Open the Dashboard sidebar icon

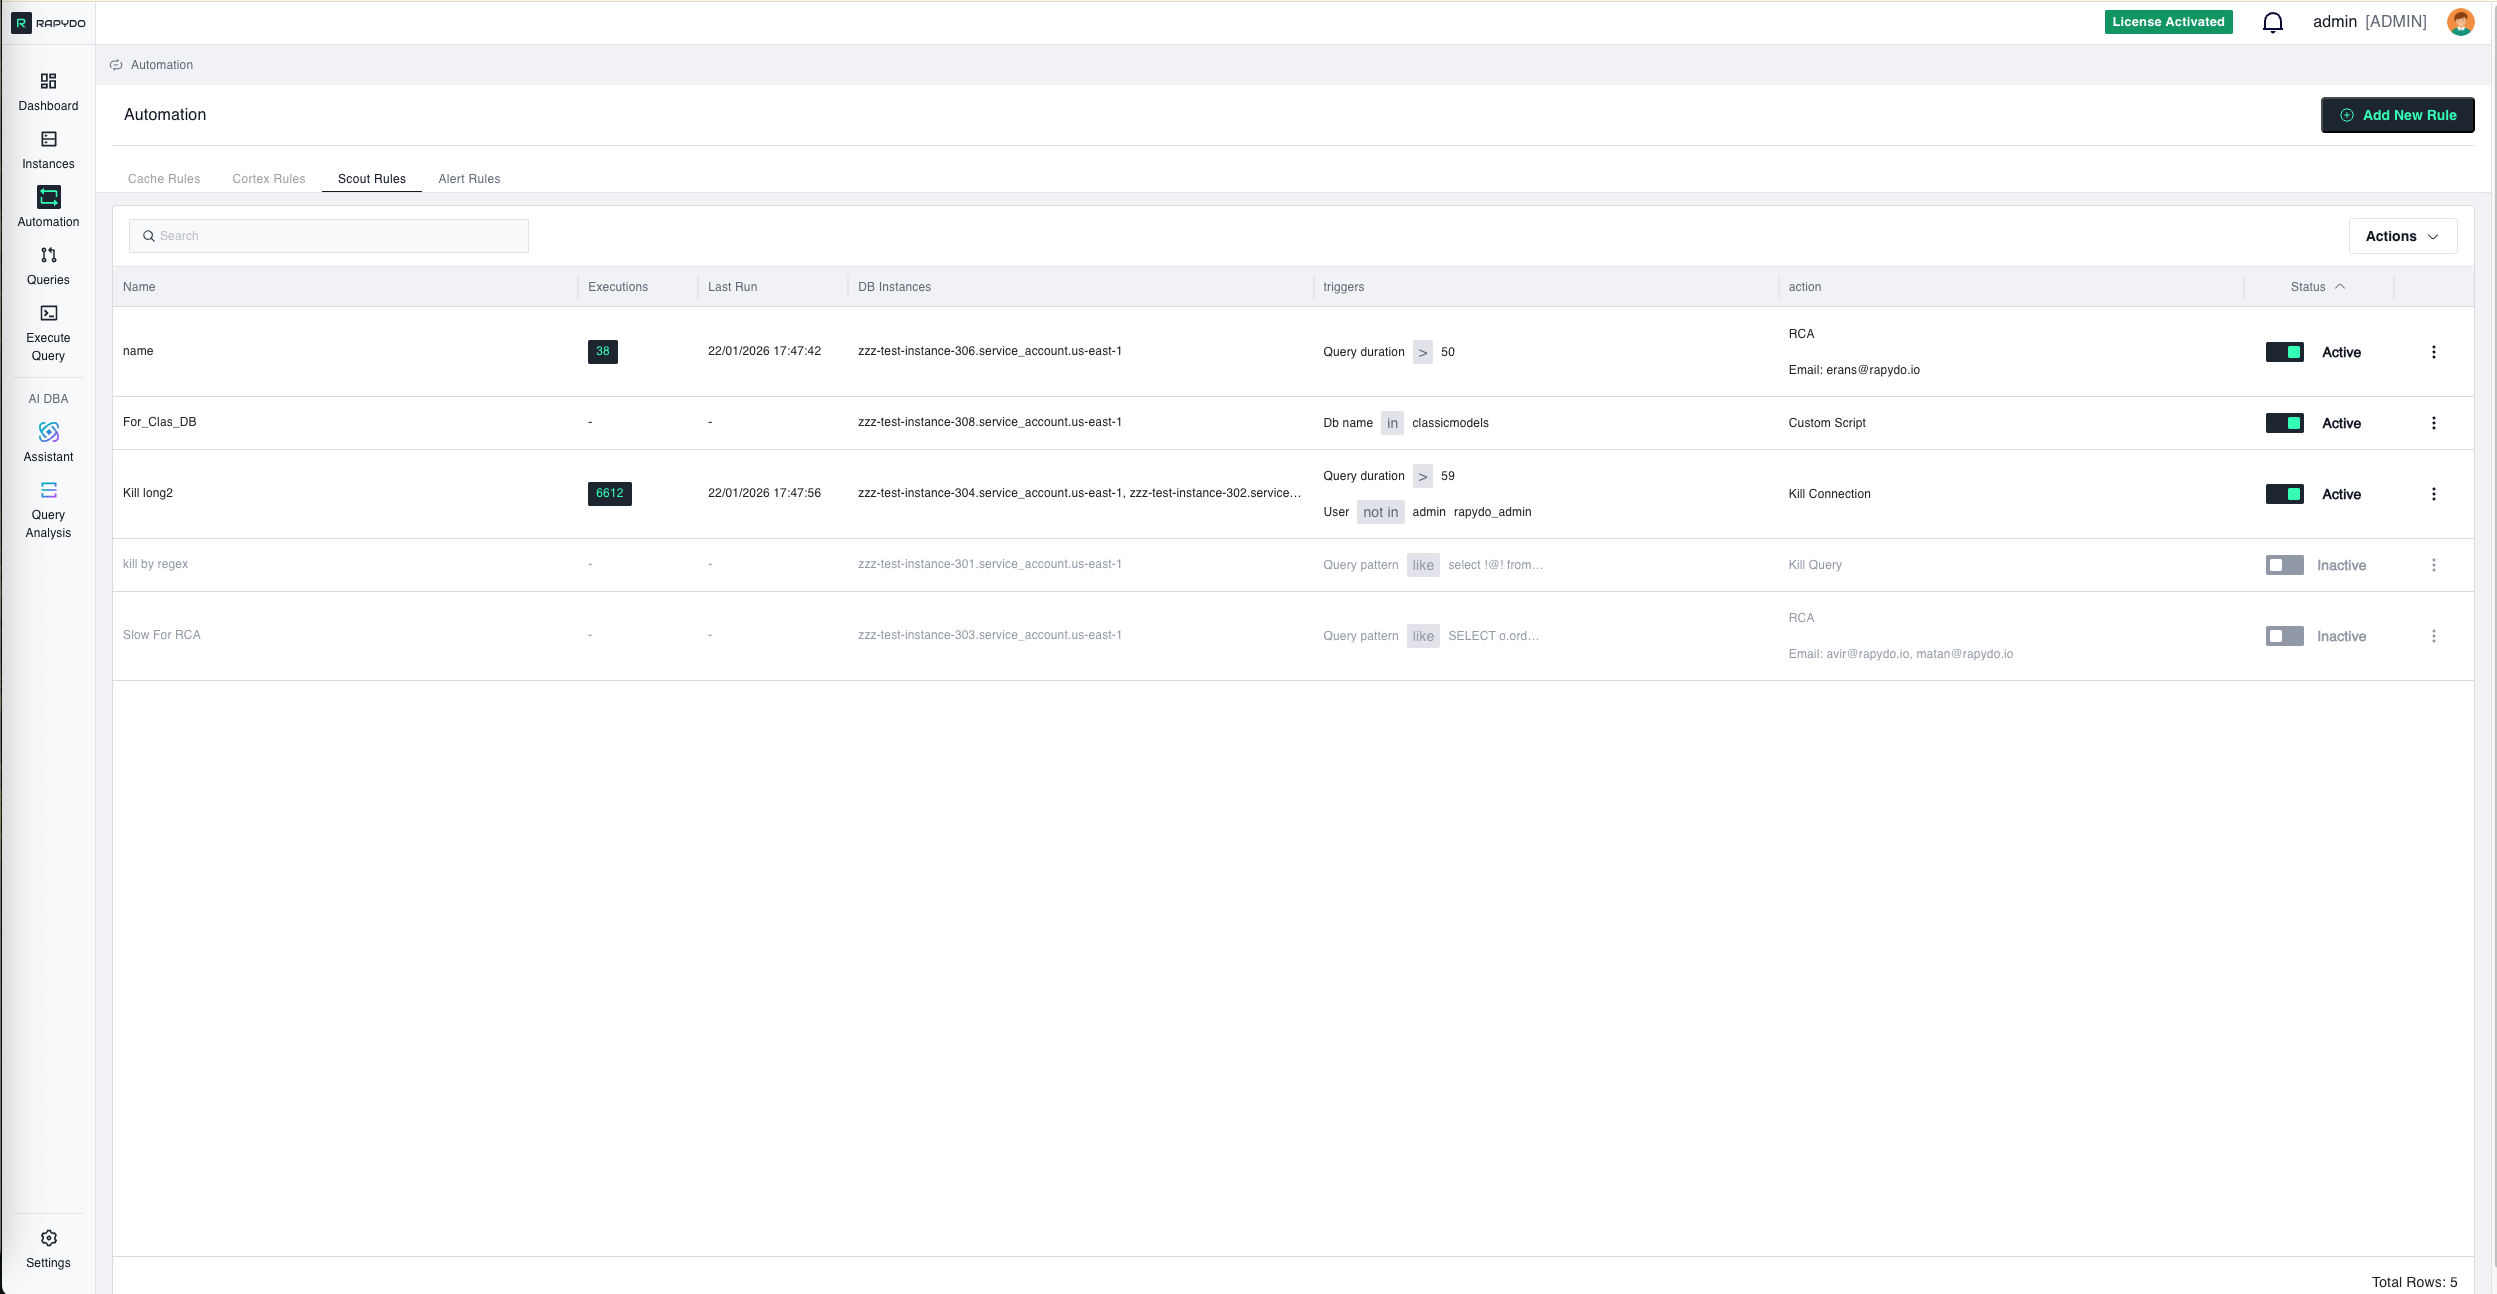[48, 81]
